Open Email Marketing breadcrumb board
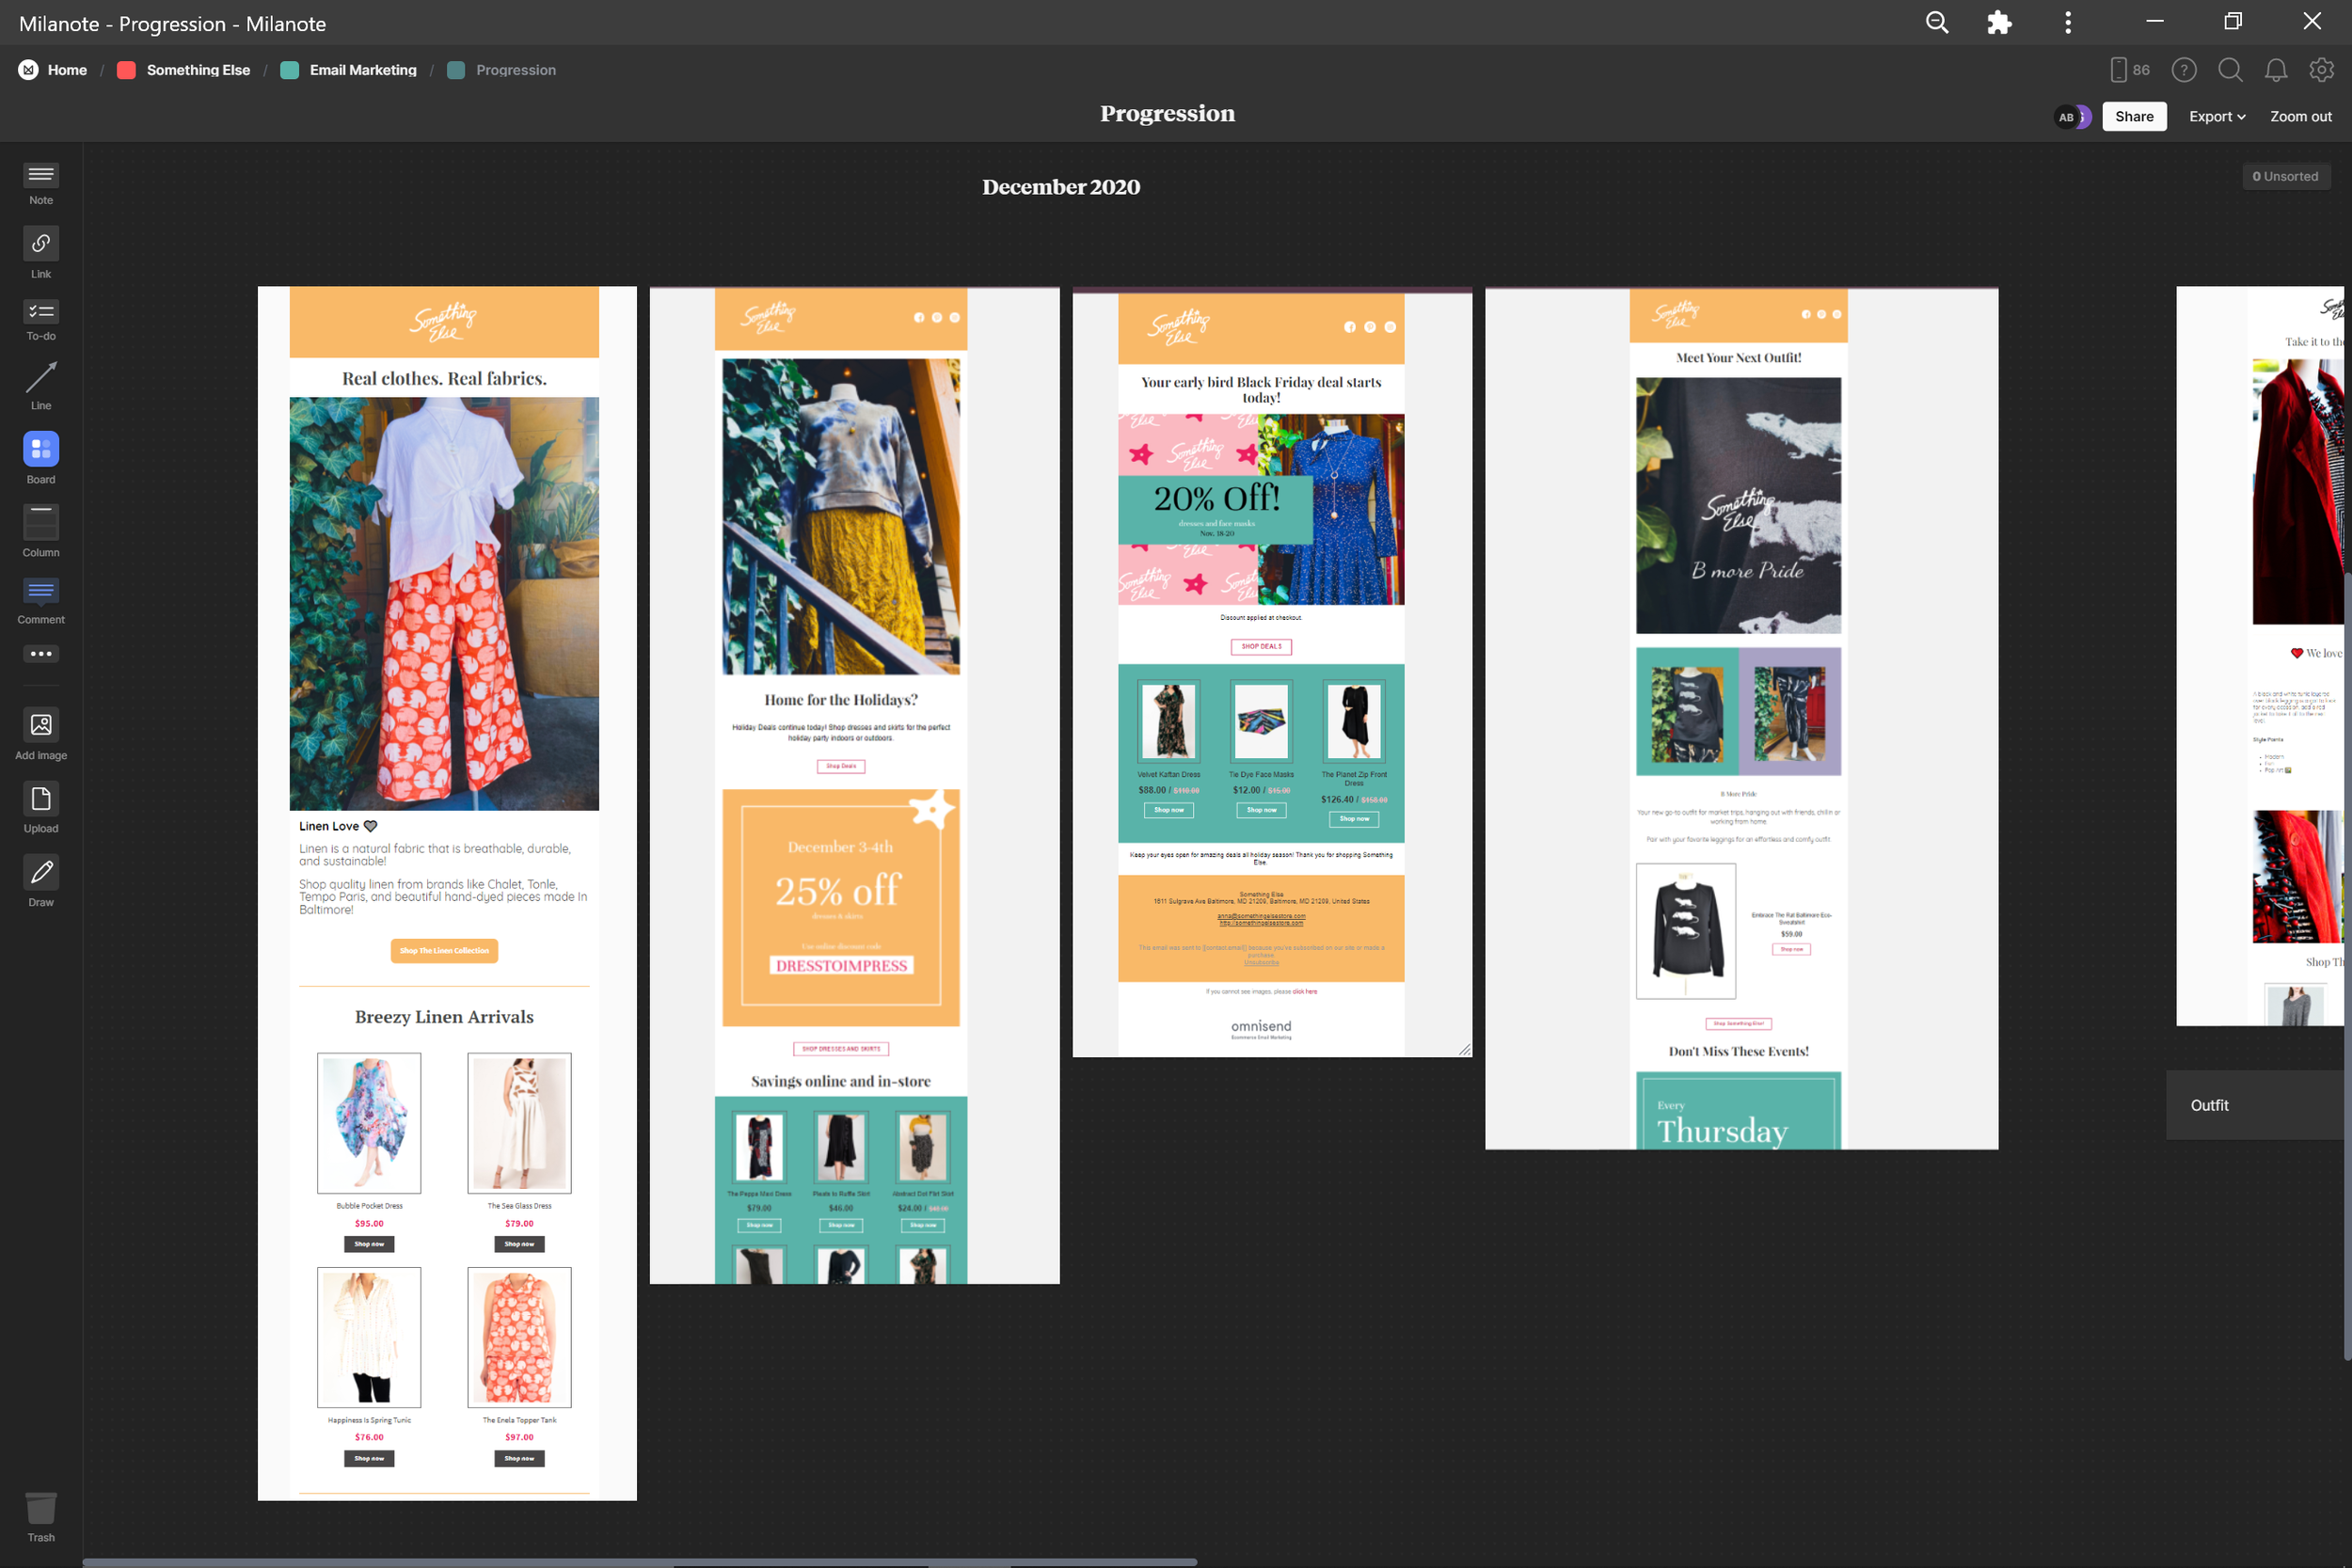 [x=349, y=70]
